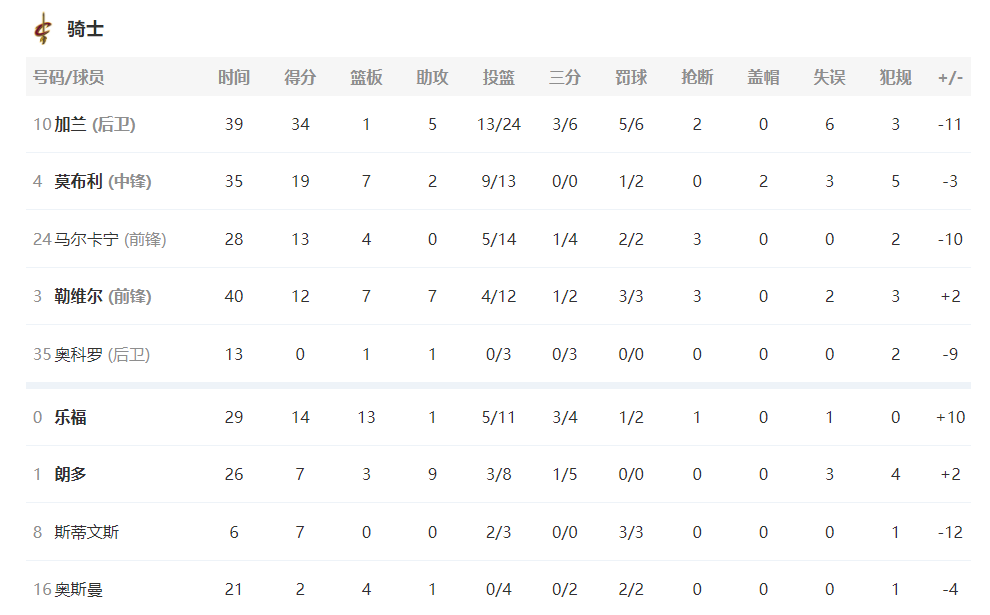Select player 奥科罗 row name
990x615 pixels.
click(x=78, y=354)
